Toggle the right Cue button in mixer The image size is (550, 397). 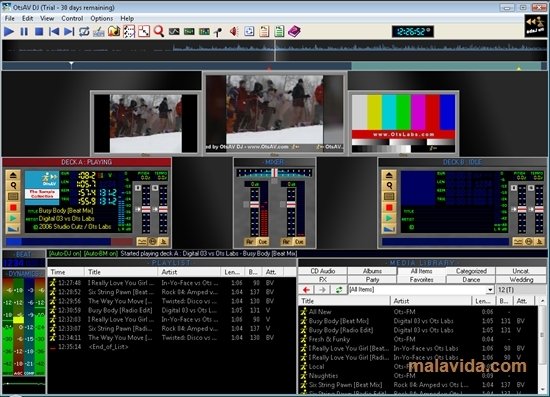pyautogui.click(x=299, y=242)
